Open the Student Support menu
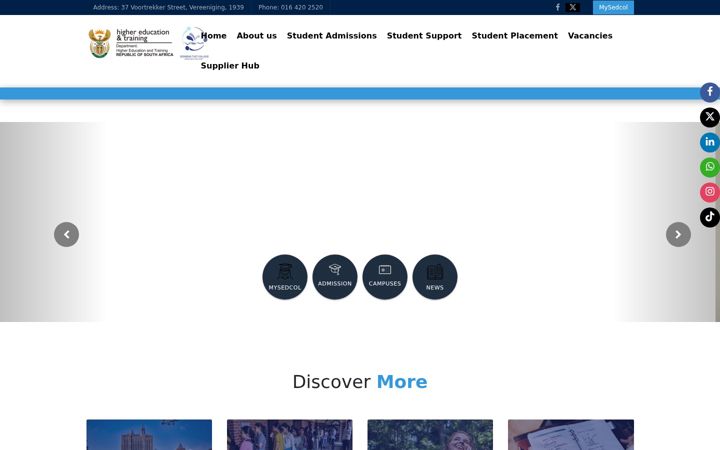 click(424, 36)
